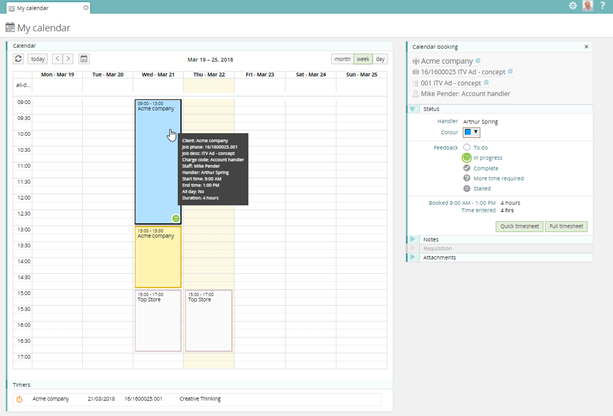Start the Acme company timer icon
This screenshot has height=416, width=613.
[19, 399]
